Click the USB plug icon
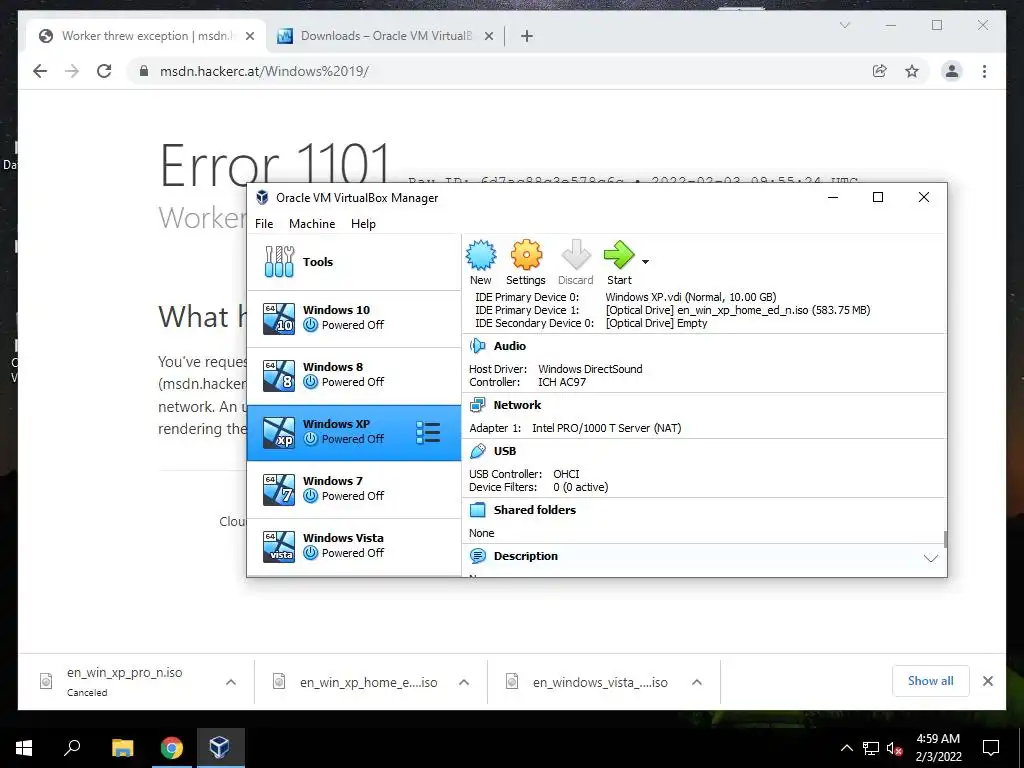Image resolution: width=1024 pixels, height=768 pixels. [478, 451]
